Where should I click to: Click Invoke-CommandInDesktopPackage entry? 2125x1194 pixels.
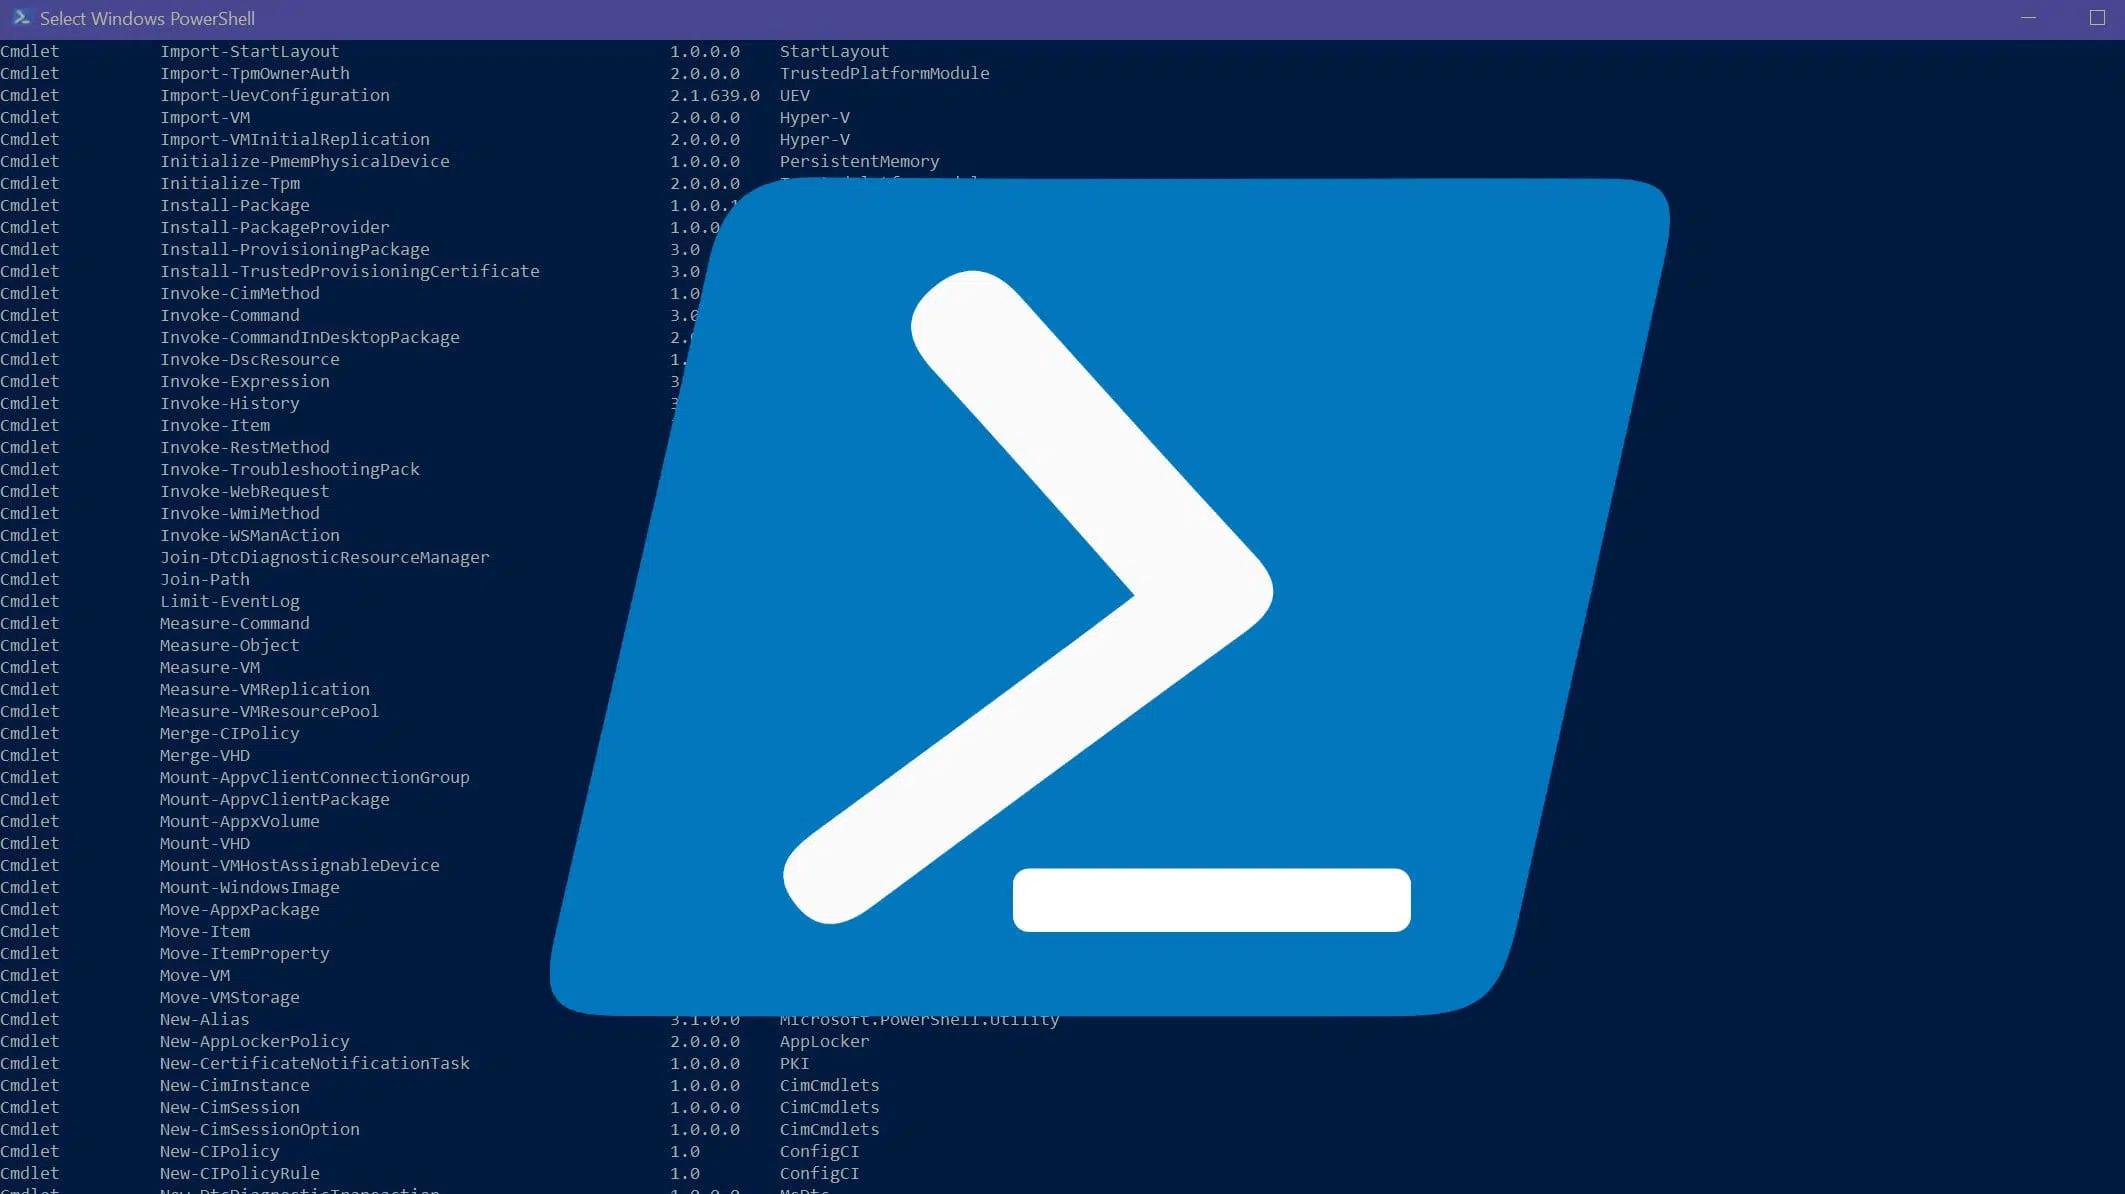pos(310,338)
